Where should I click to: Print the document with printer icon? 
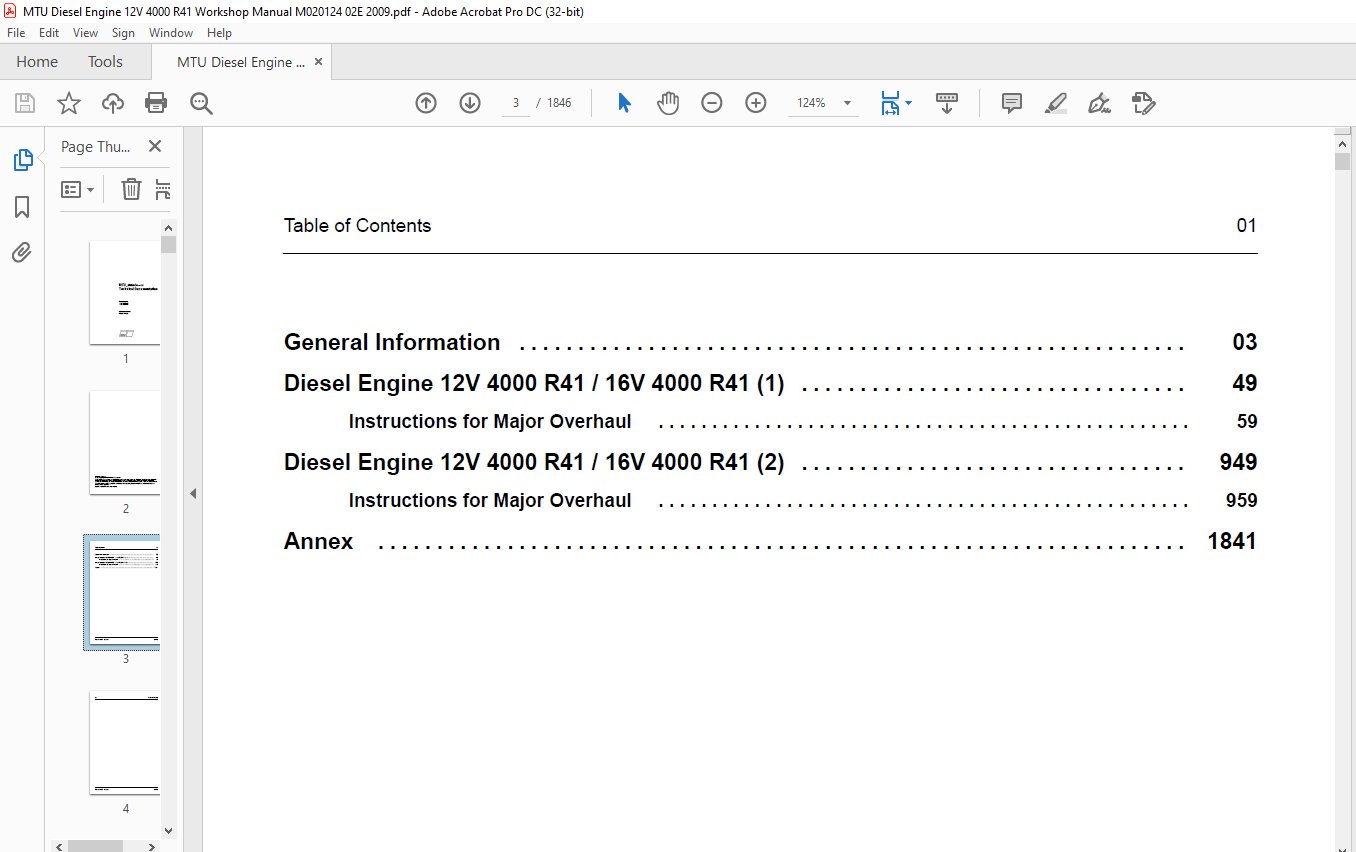pyautogui.click(x=156, y=103)
